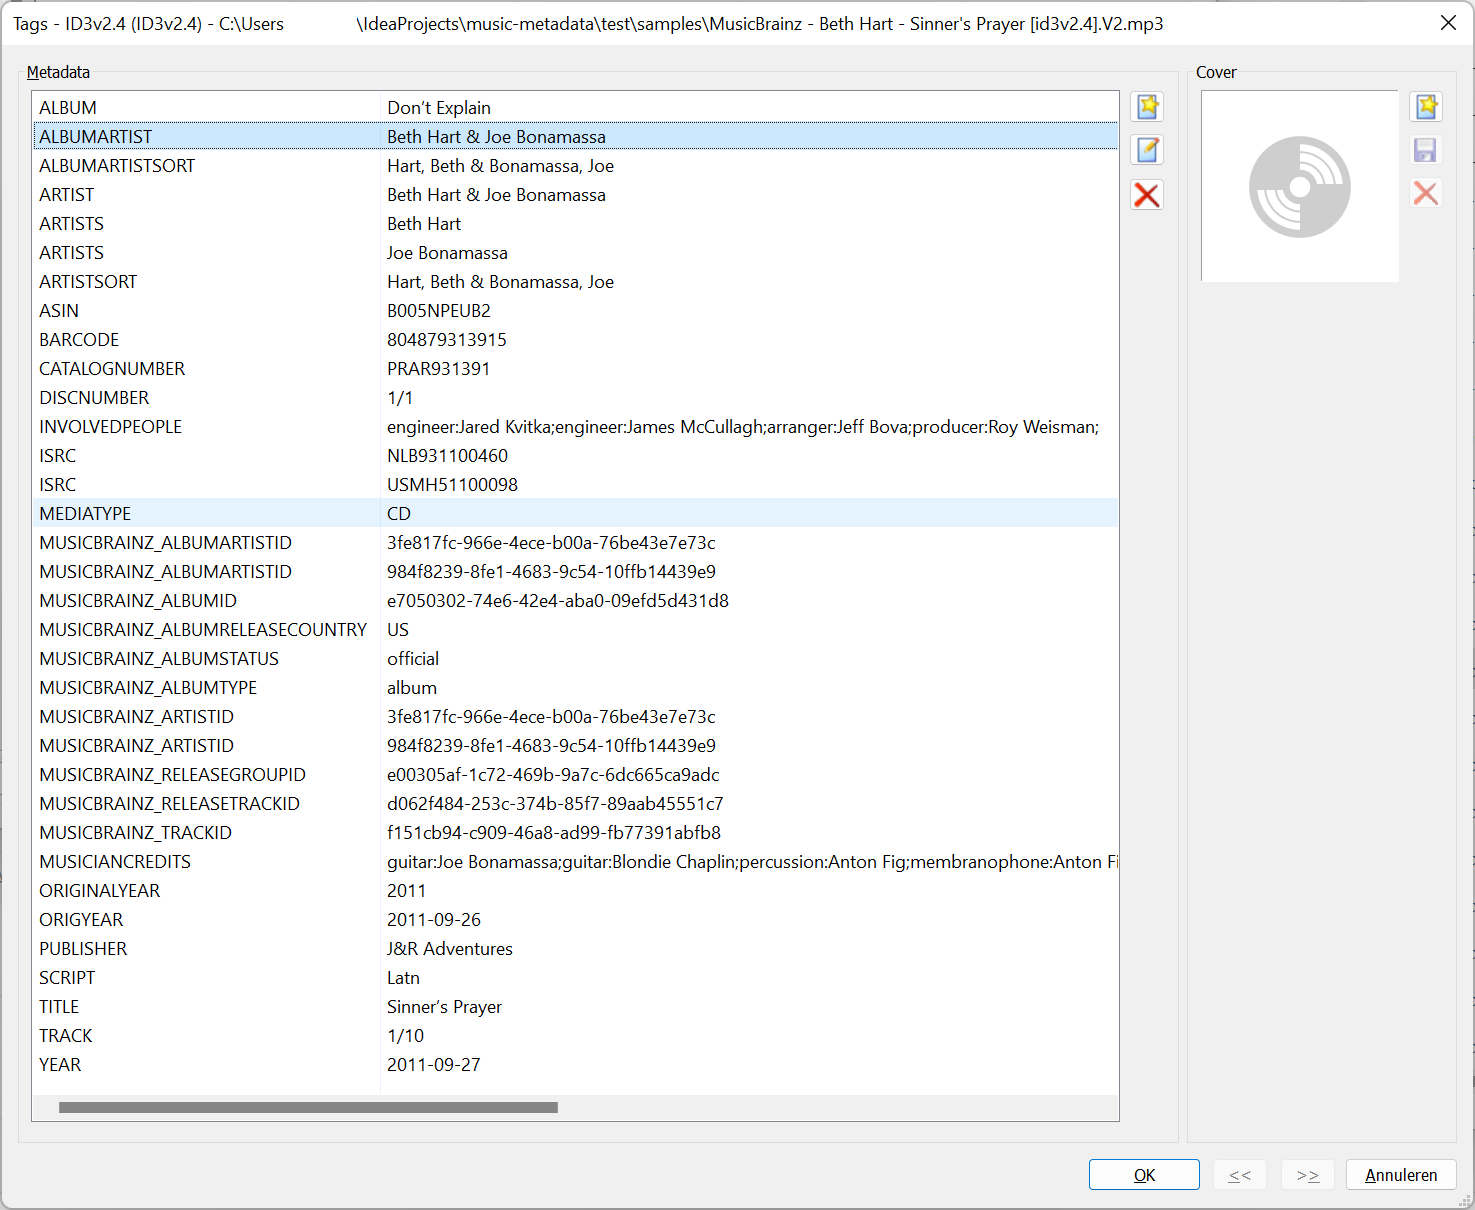Save the cover image to disk
This screenshot has height=1210, width=1475.
point(1425,149)
